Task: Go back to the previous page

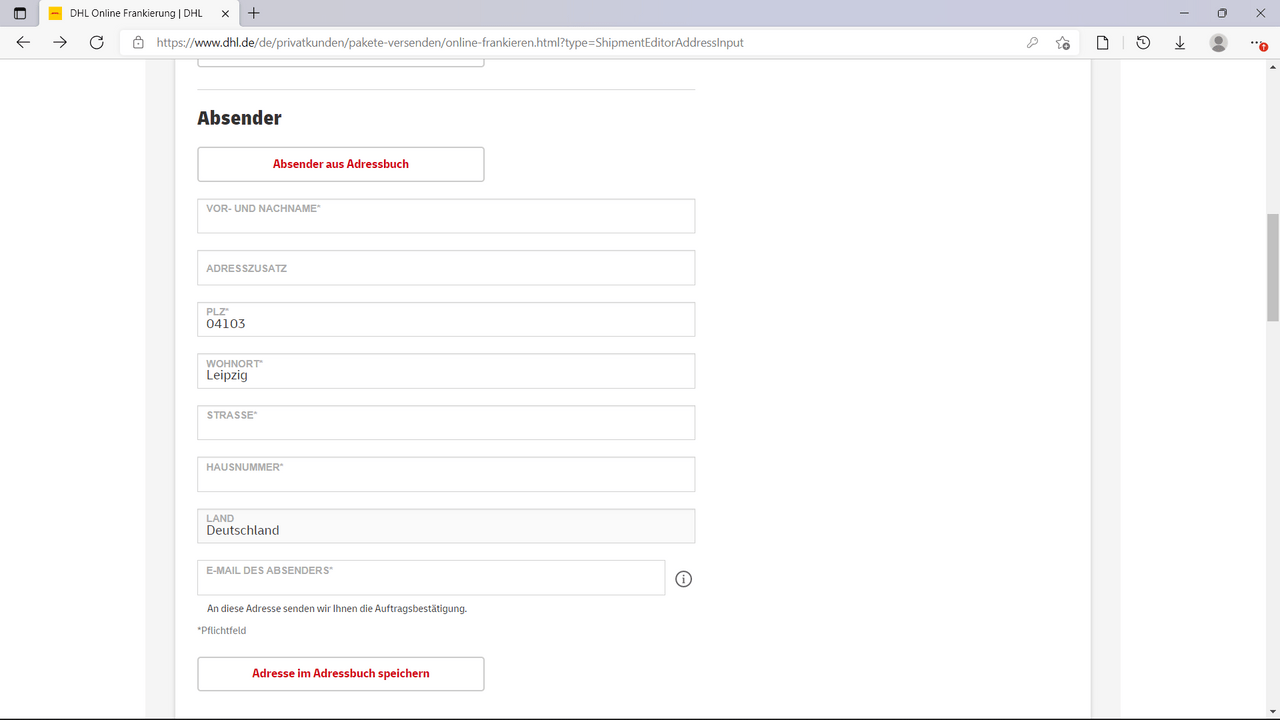Action: point(23,43)
